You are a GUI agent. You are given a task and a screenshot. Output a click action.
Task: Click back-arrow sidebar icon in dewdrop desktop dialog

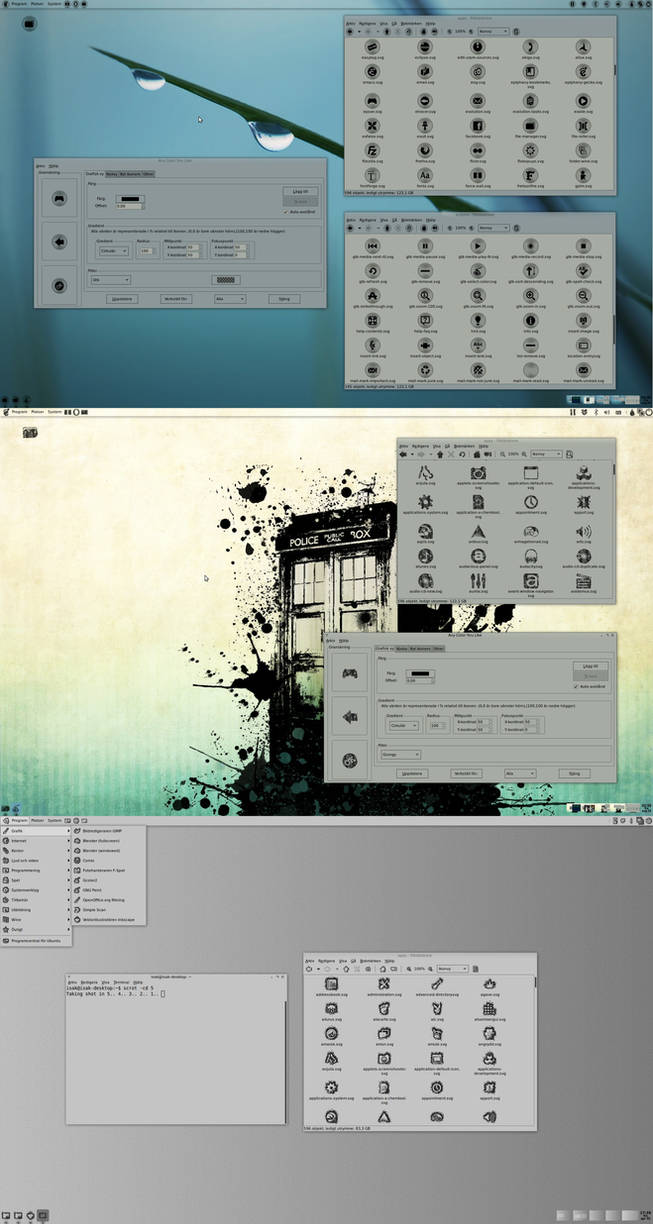click(x=59, y=241)
